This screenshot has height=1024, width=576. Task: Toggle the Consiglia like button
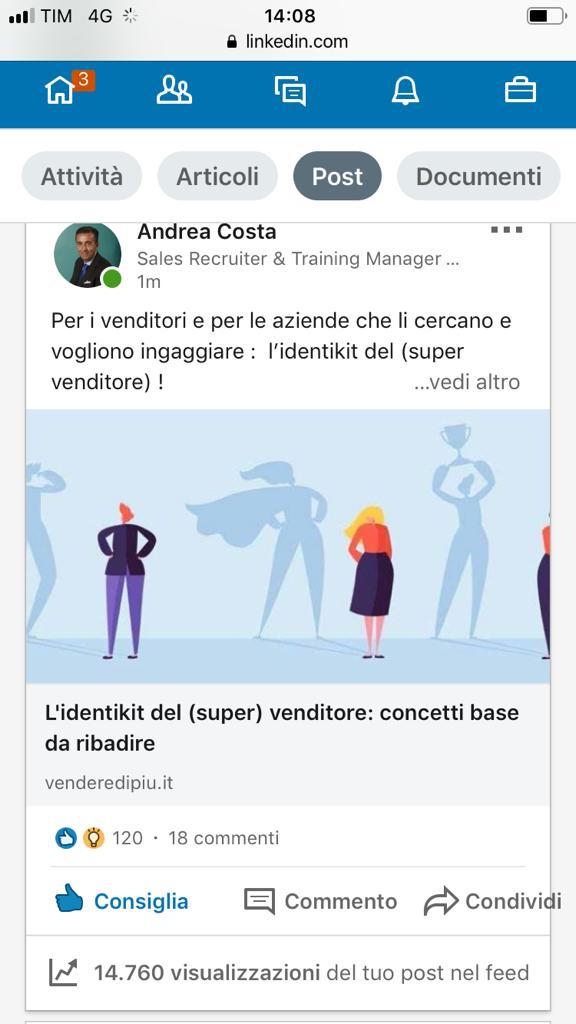point(121,901)
